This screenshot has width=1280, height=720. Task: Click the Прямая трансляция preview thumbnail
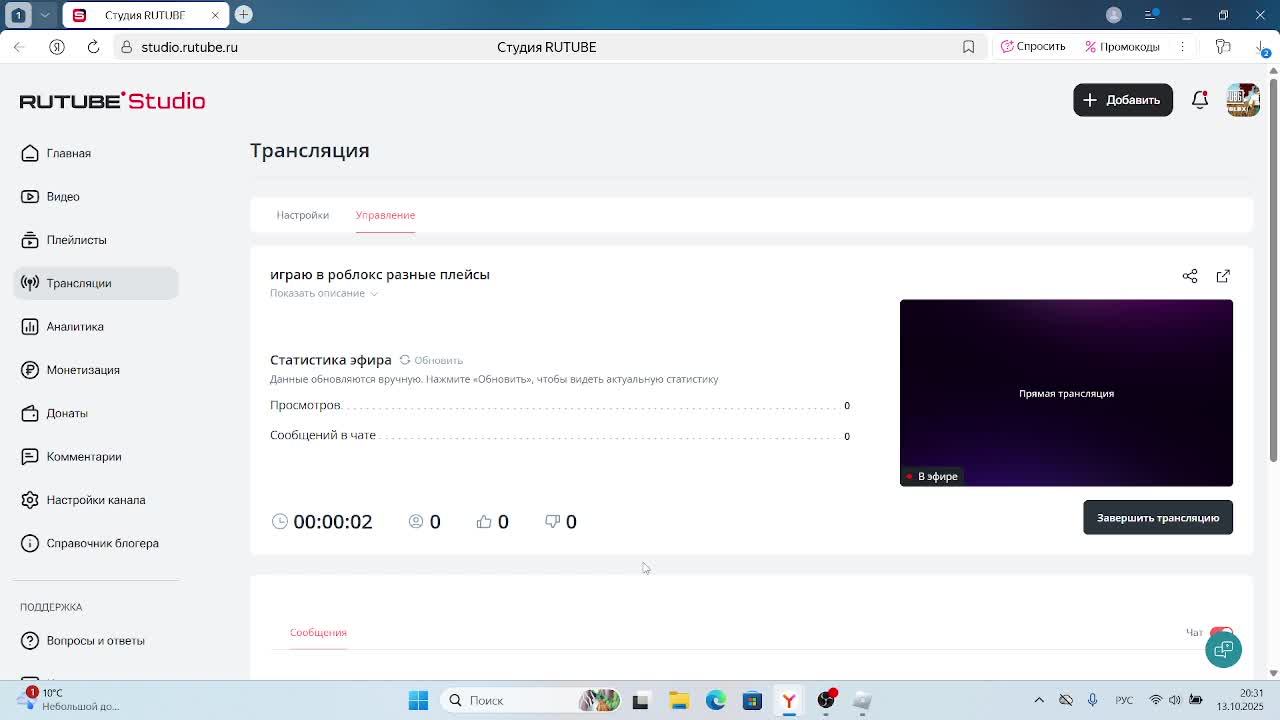pos(1066,393)
